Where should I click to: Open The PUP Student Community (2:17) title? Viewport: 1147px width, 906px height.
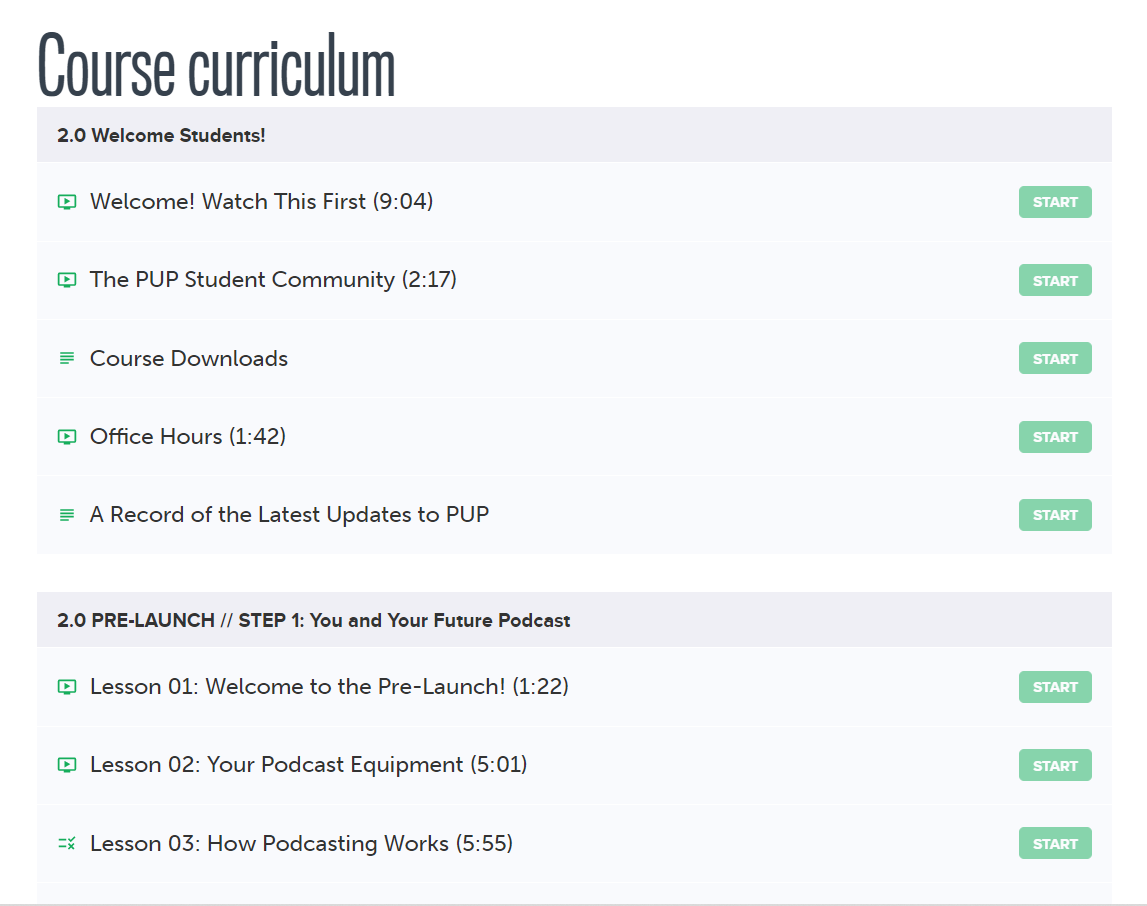273,280
